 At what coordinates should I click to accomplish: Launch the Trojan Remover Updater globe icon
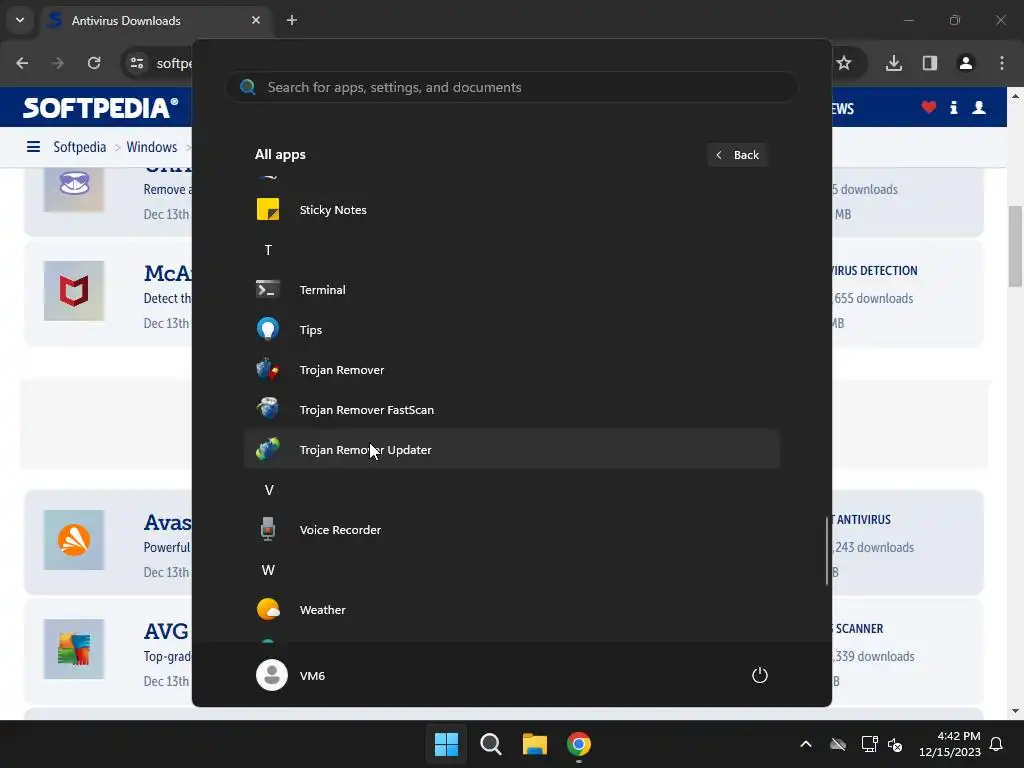[268, 449]
